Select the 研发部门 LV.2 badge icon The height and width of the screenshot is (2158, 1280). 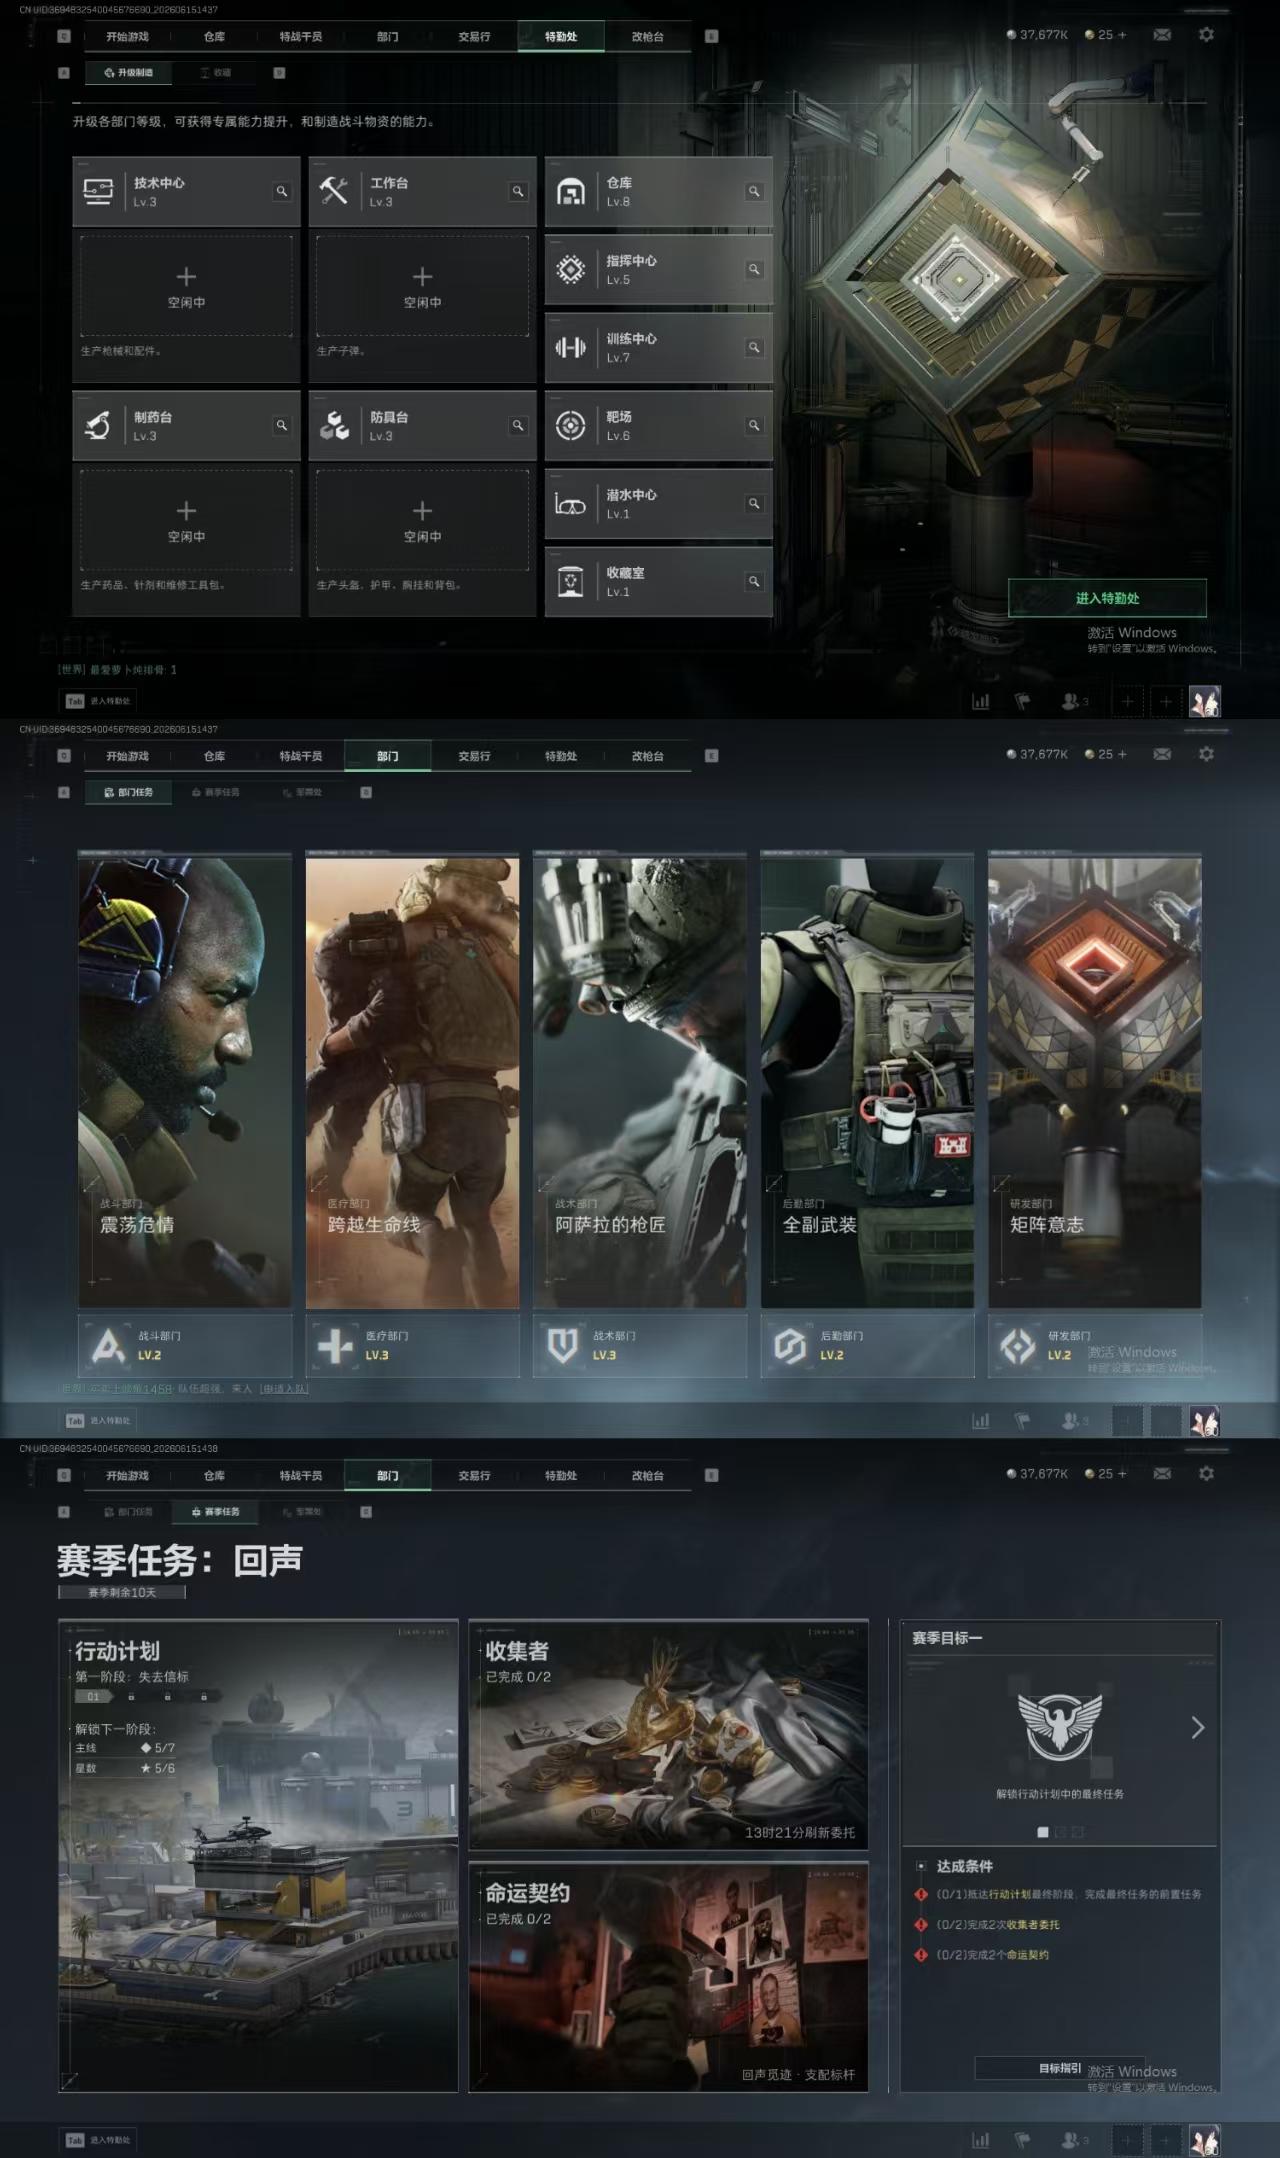coord(1018,1346)
